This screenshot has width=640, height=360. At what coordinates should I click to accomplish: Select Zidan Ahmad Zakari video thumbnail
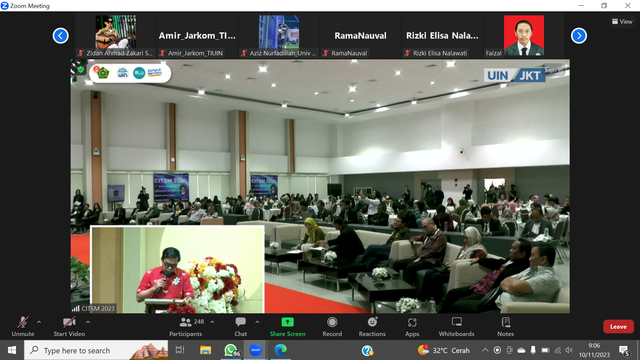point(116,36)
